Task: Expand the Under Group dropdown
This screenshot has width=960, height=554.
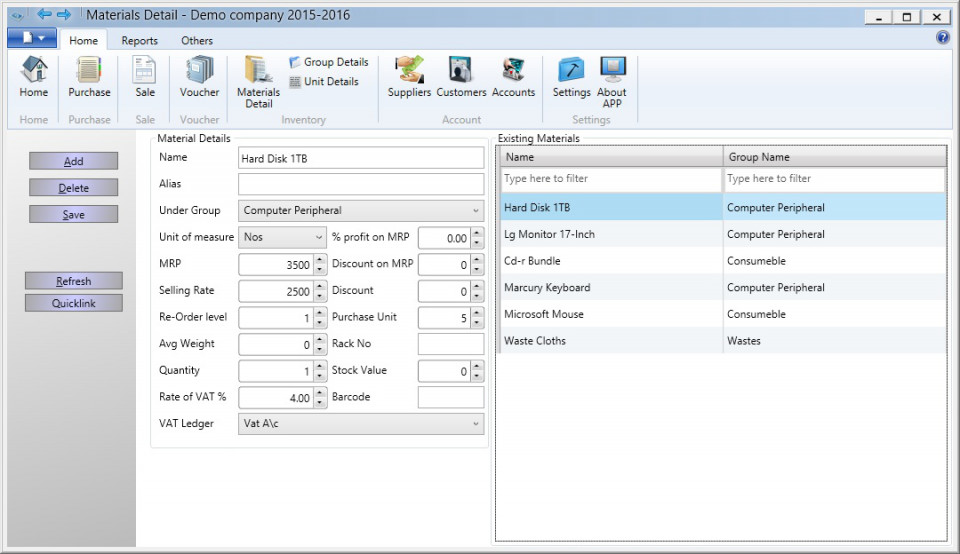Action: (x=361, y=211)
